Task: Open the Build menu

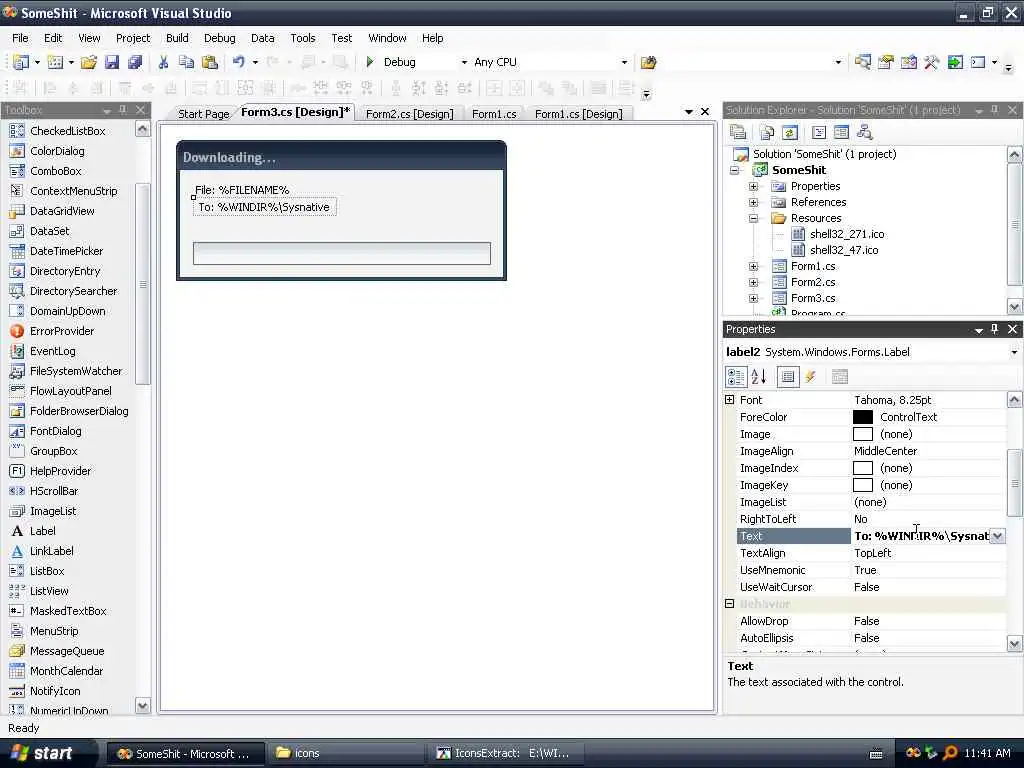Action: 177,38
